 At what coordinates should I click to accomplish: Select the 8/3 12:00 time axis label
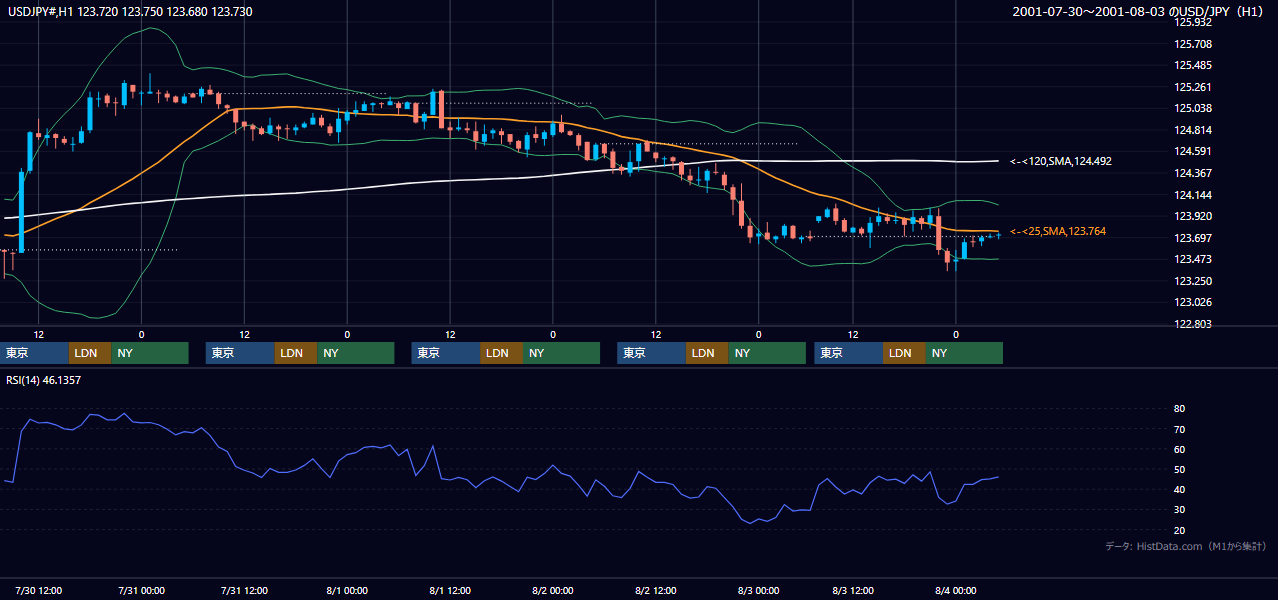point(853,590)
